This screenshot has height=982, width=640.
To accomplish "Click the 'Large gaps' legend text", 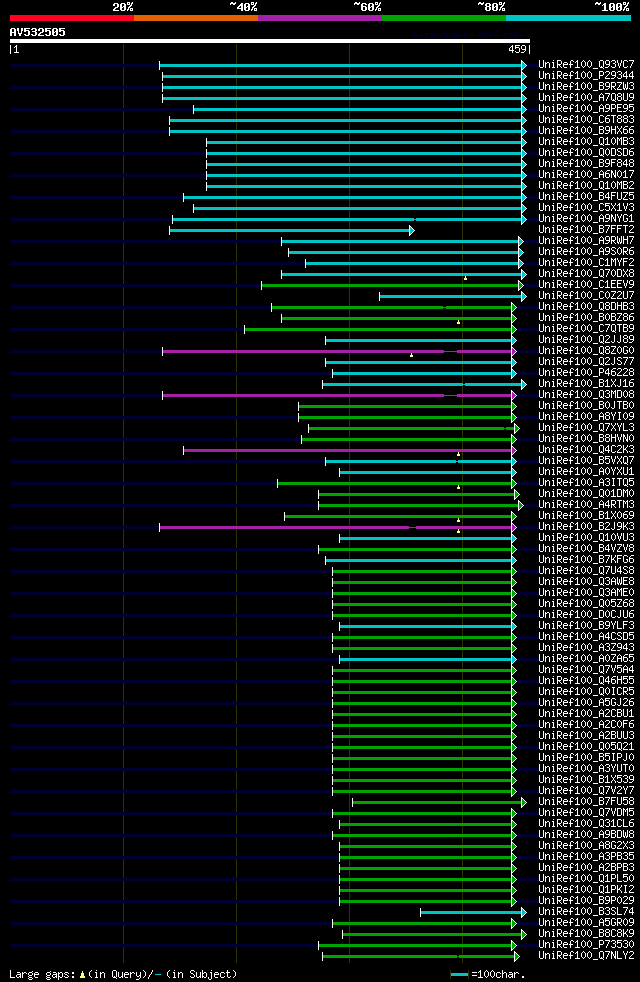I will [x=43, y=974].
